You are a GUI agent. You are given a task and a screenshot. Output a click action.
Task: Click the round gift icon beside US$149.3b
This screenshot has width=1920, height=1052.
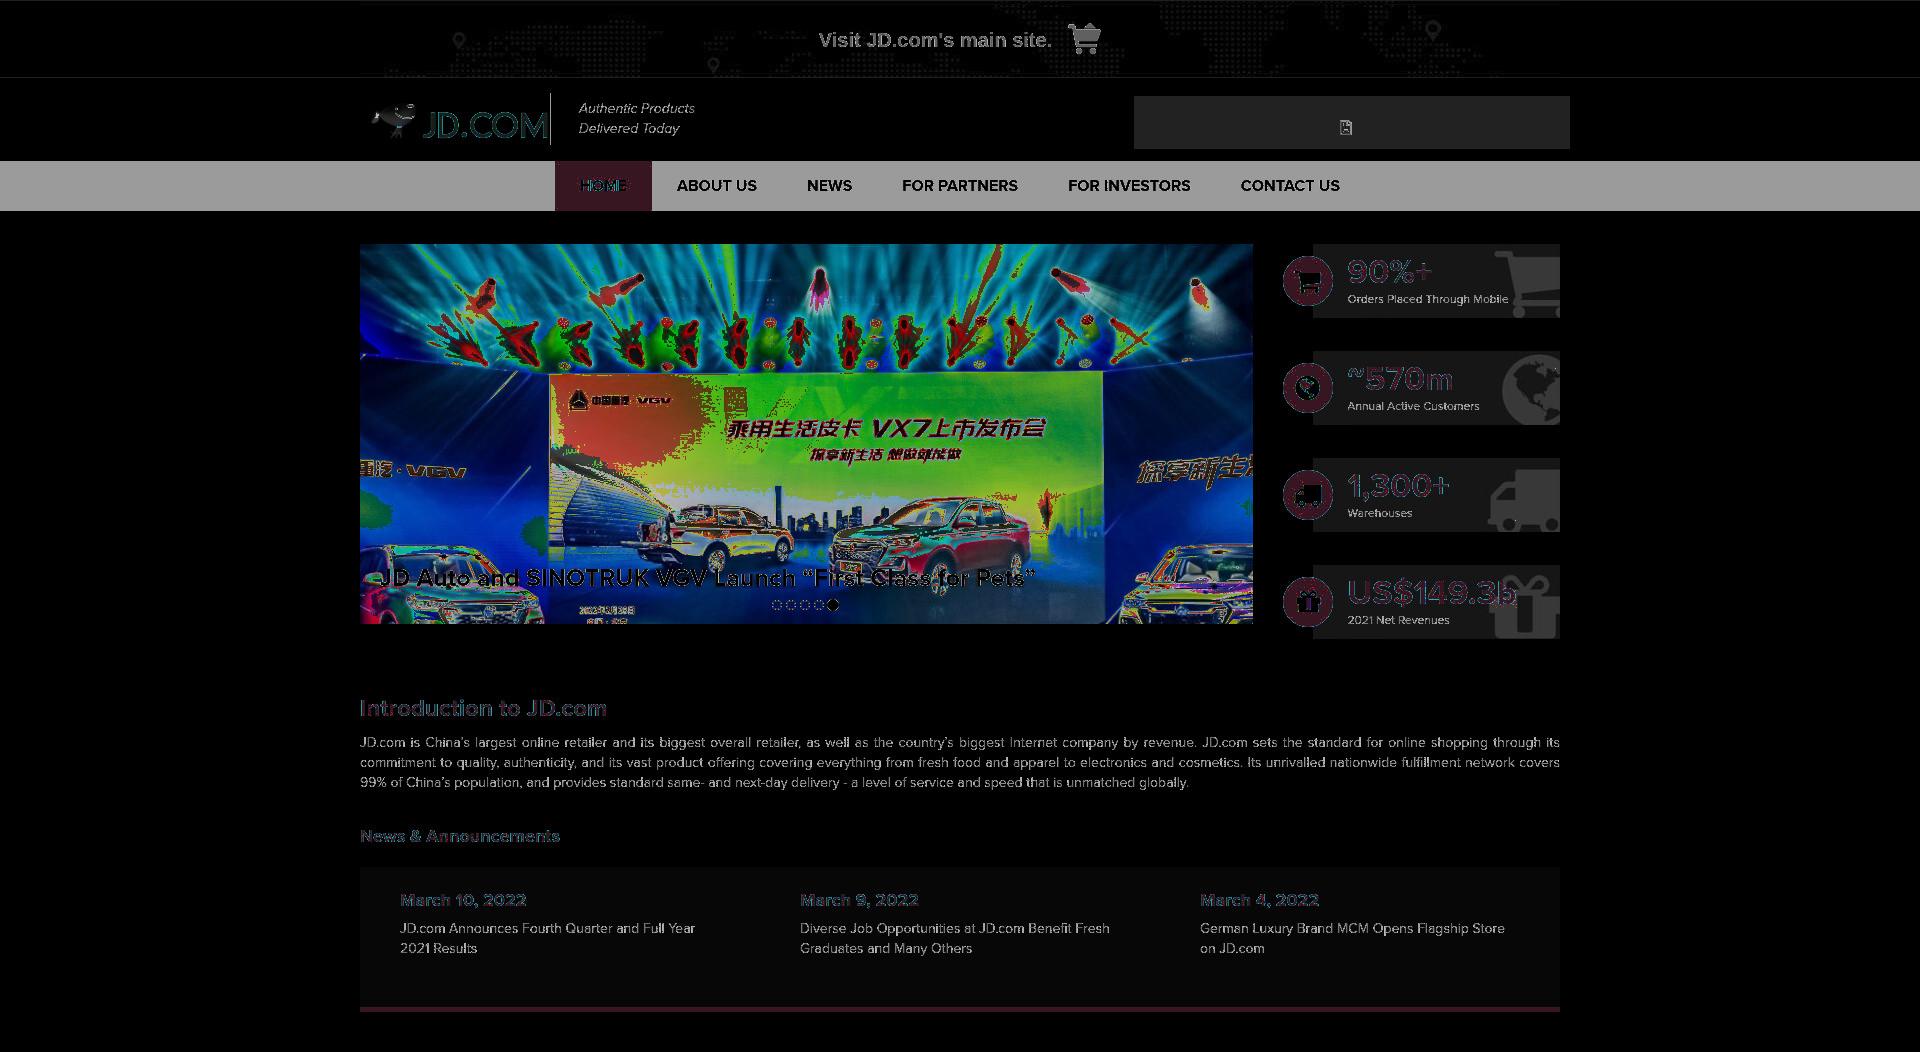[x=1308, y=602]
